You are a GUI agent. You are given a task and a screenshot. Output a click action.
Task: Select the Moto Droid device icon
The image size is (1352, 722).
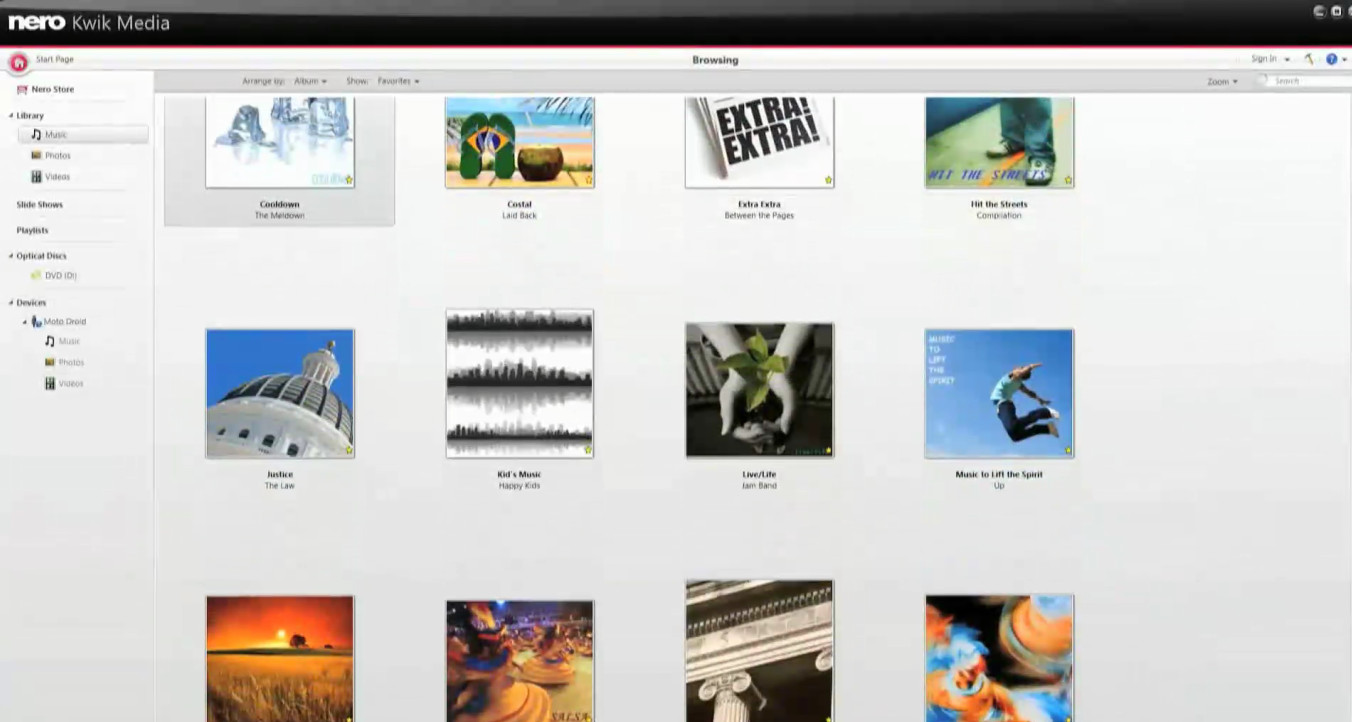pos(36,322)
